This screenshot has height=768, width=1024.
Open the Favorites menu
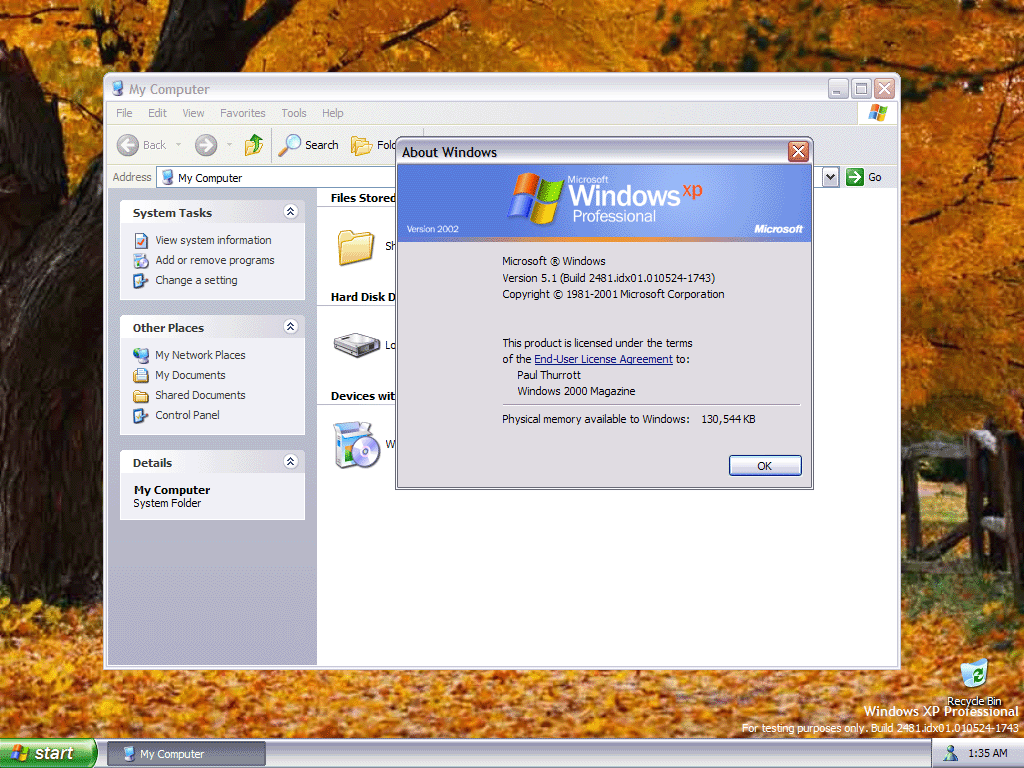[x=243, y=113]
